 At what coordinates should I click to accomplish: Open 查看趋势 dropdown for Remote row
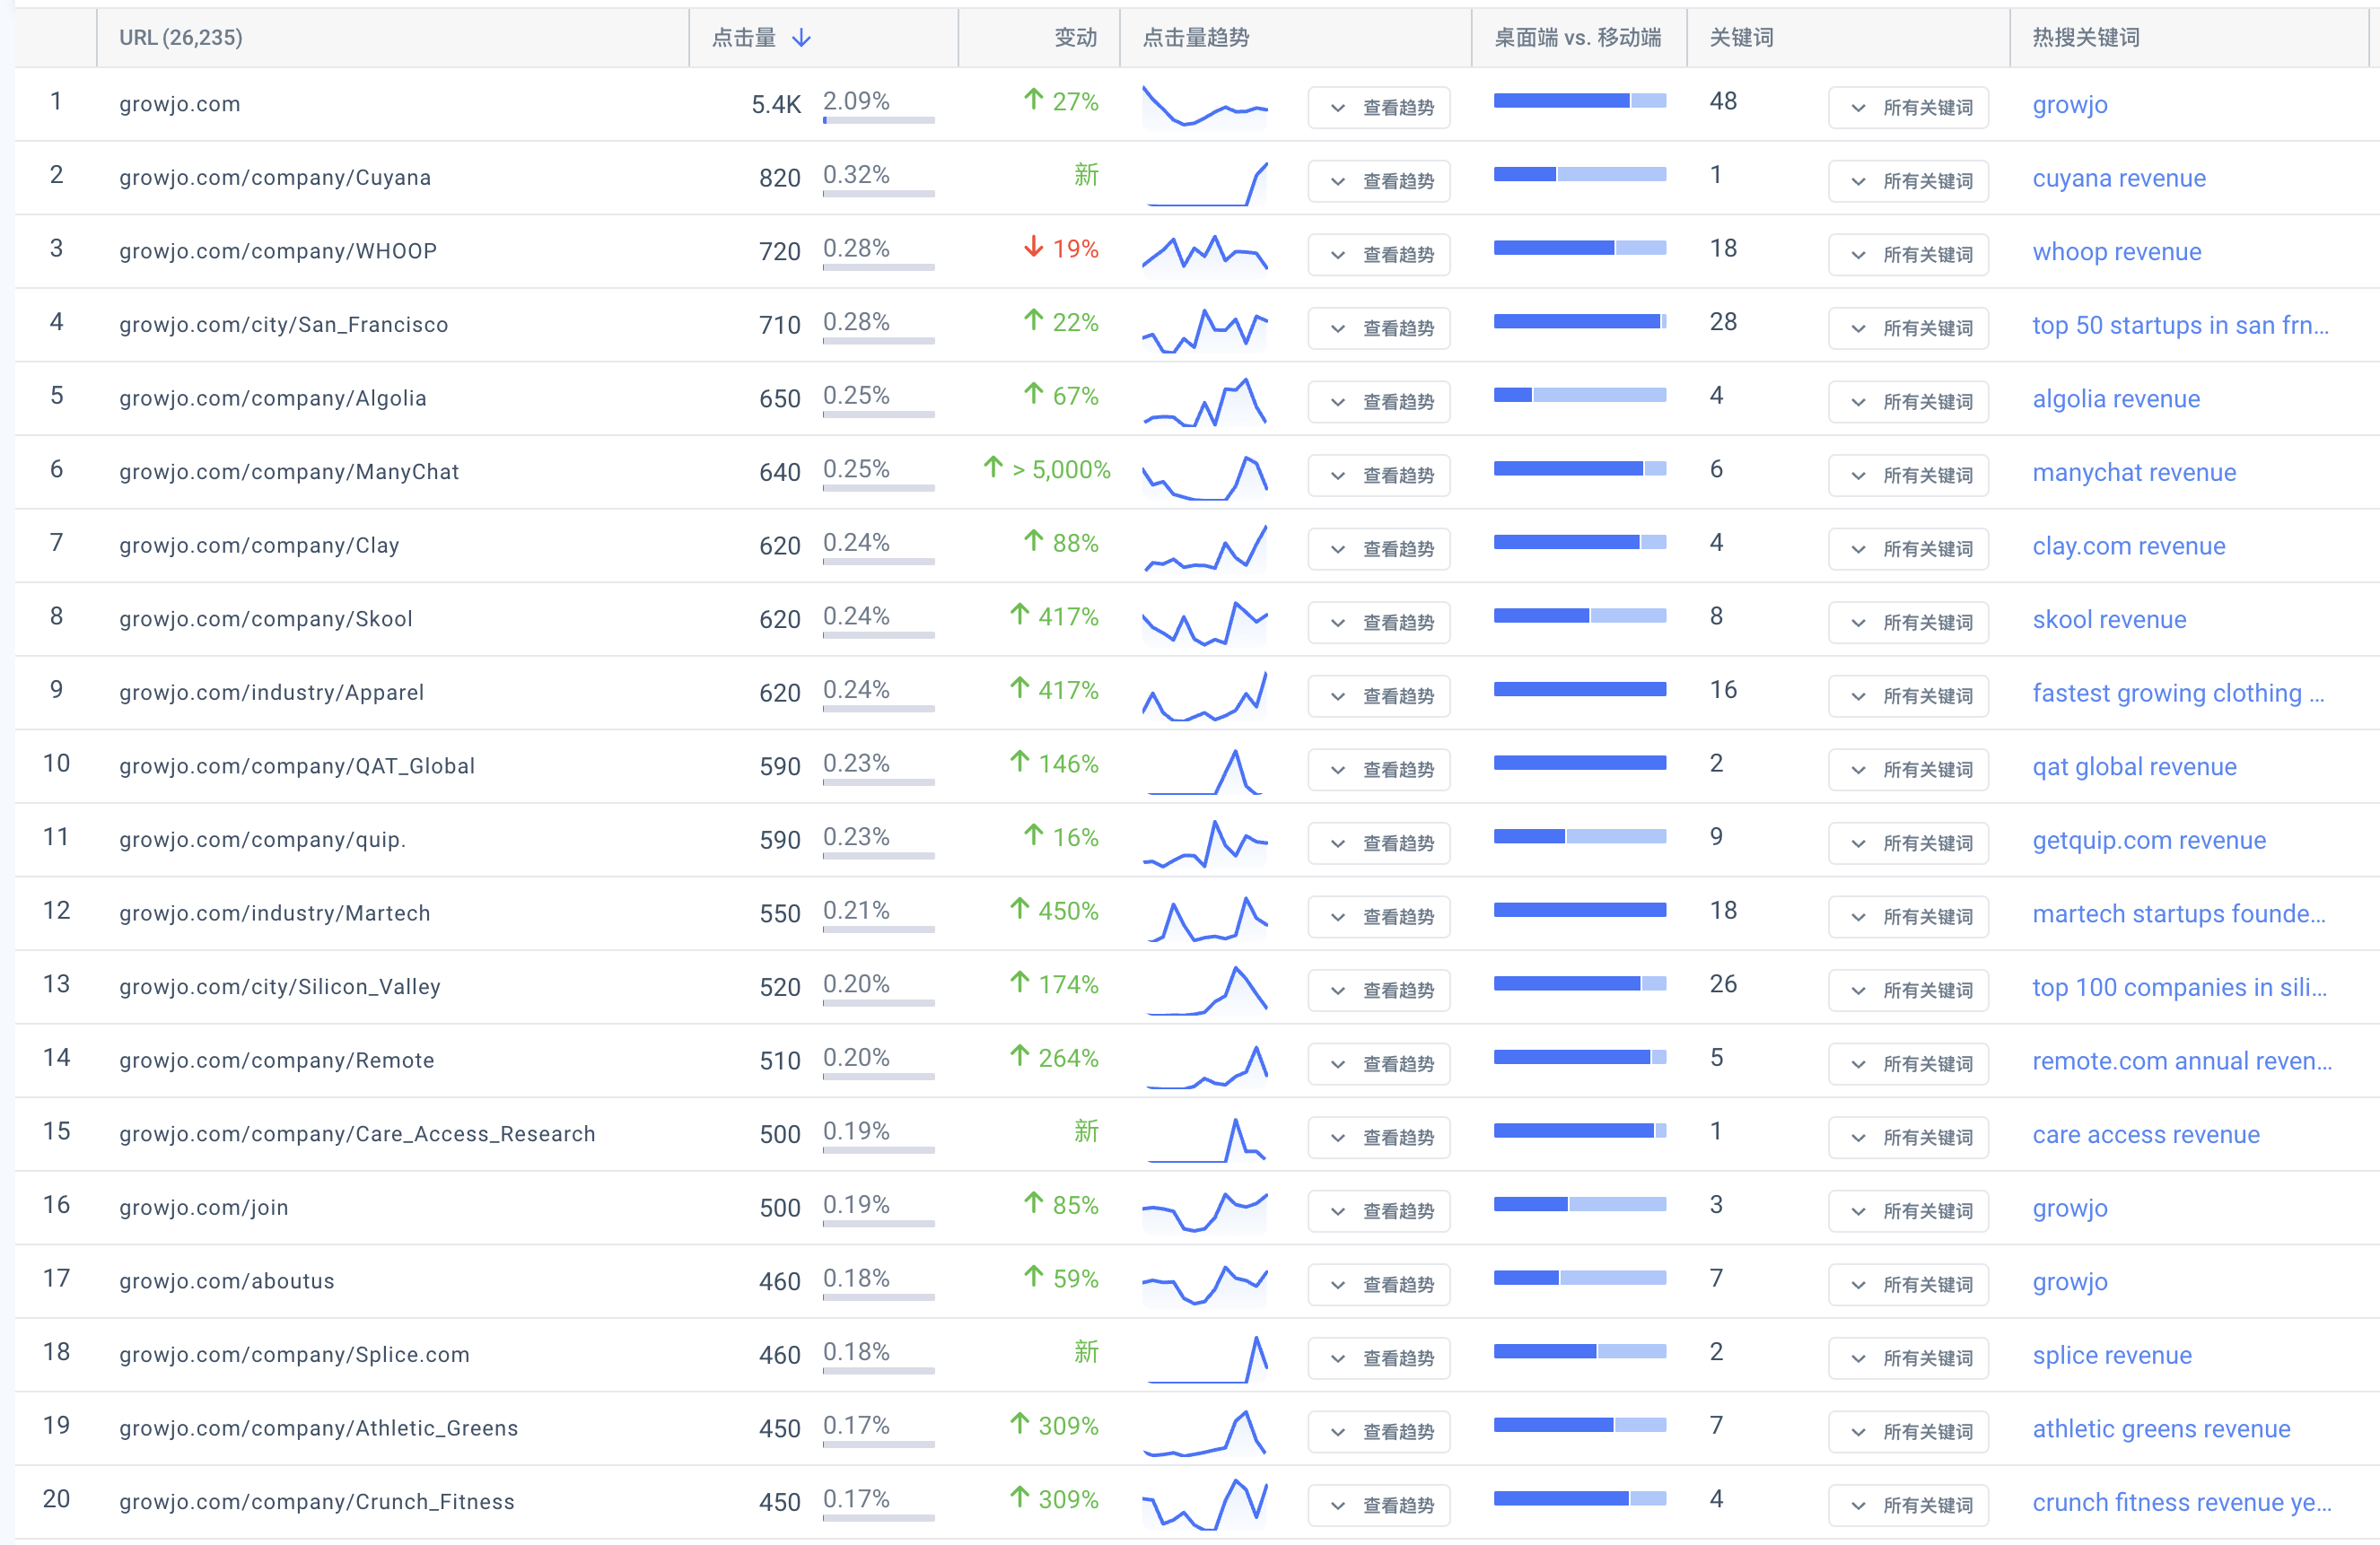(x=1379, y=1064)
